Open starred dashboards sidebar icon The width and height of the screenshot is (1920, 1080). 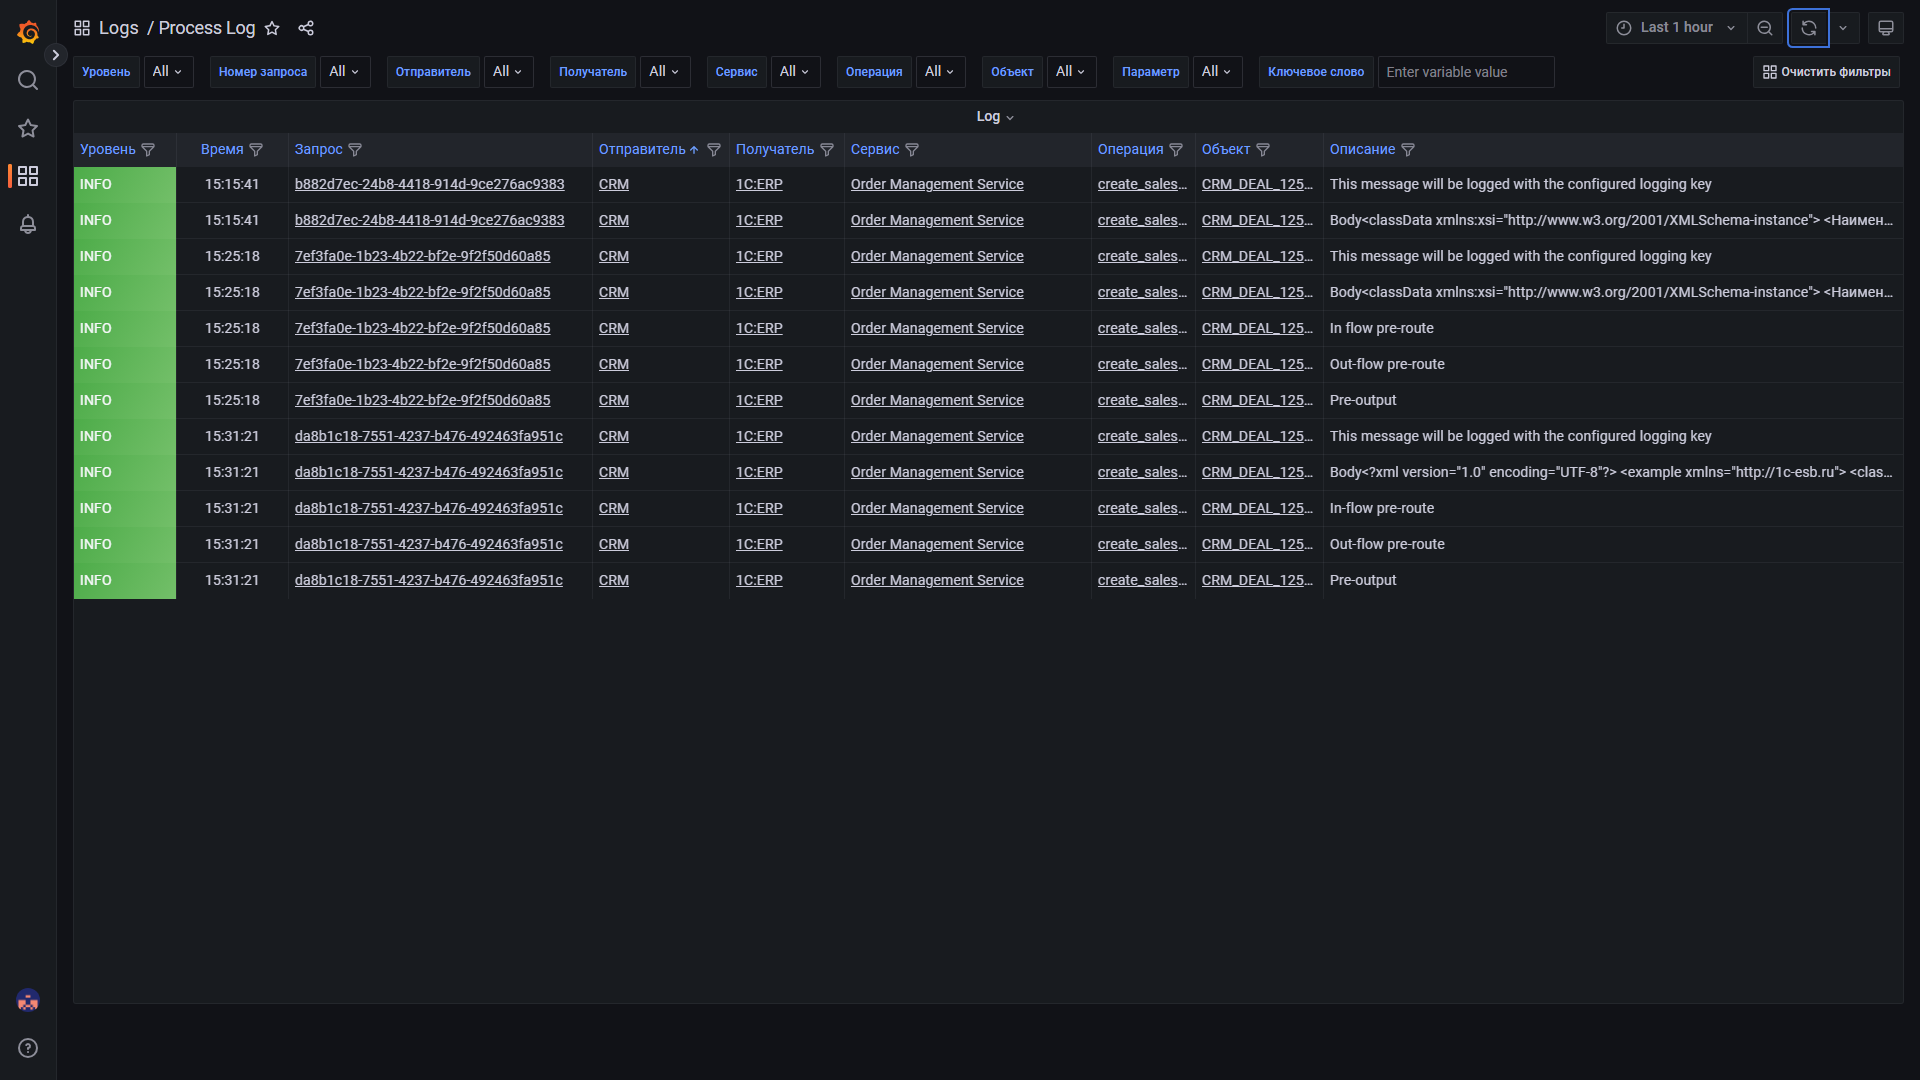tap(28, 128)
